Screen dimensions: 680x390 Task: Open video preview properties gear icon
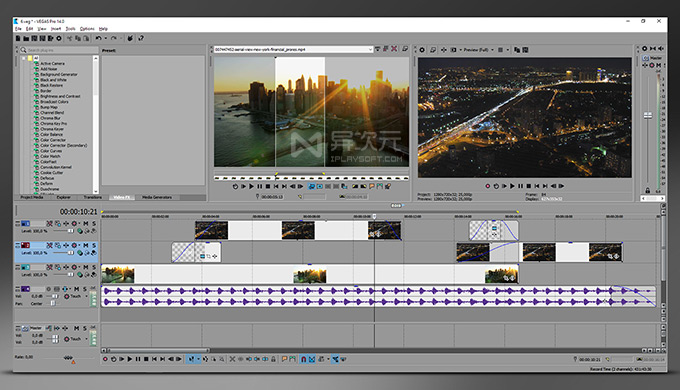coord(422,50)
